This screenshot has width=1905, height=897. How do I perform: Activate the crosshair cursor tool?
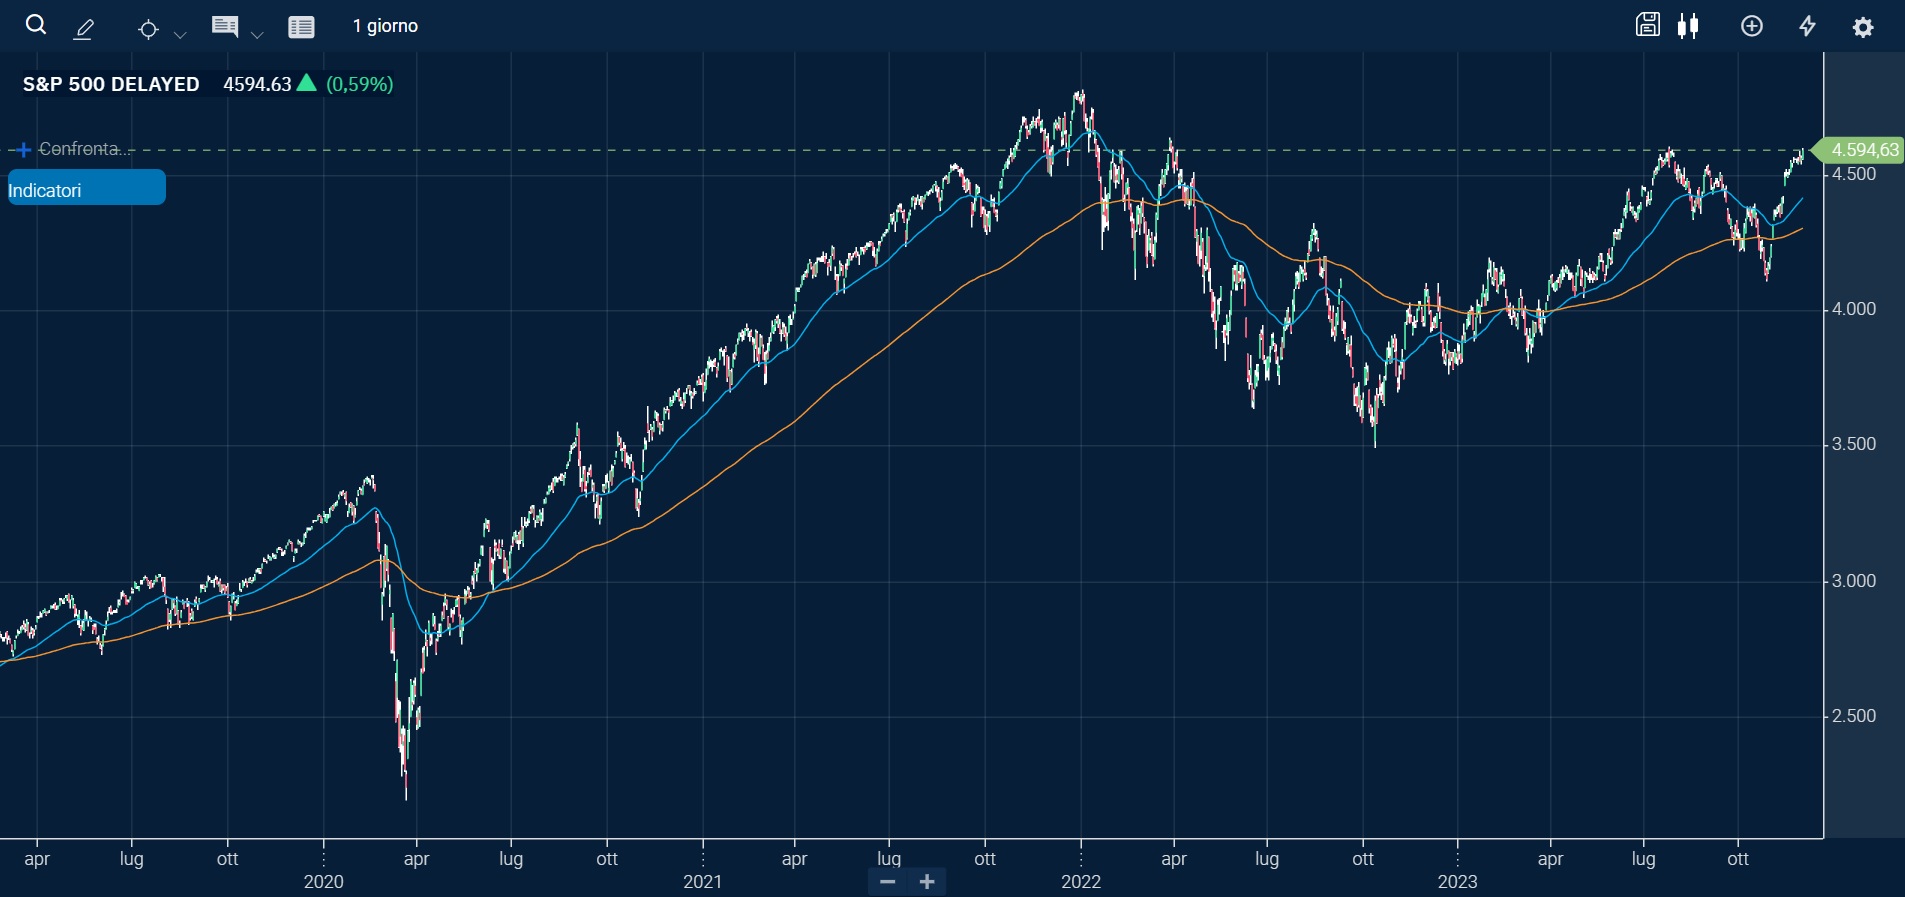(x=148, y=29)
